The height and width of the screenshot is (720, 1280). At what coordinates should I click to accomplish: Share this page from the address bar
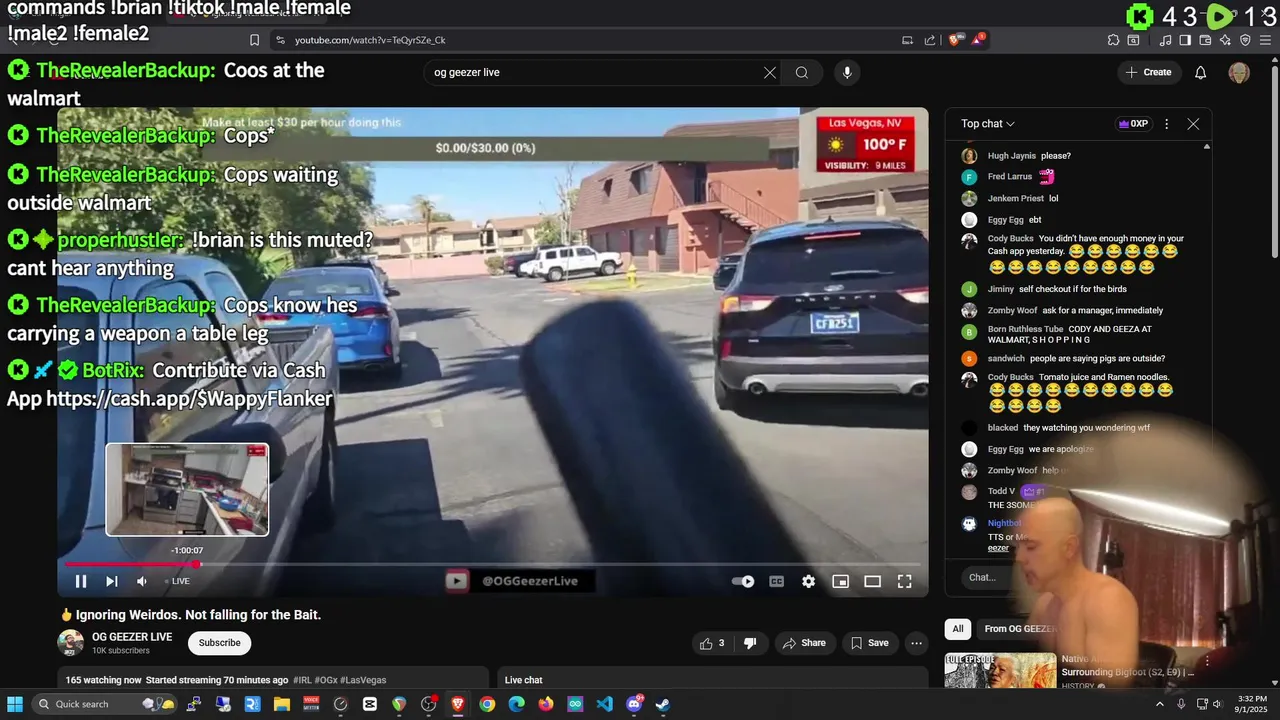(x=930, y=40)
